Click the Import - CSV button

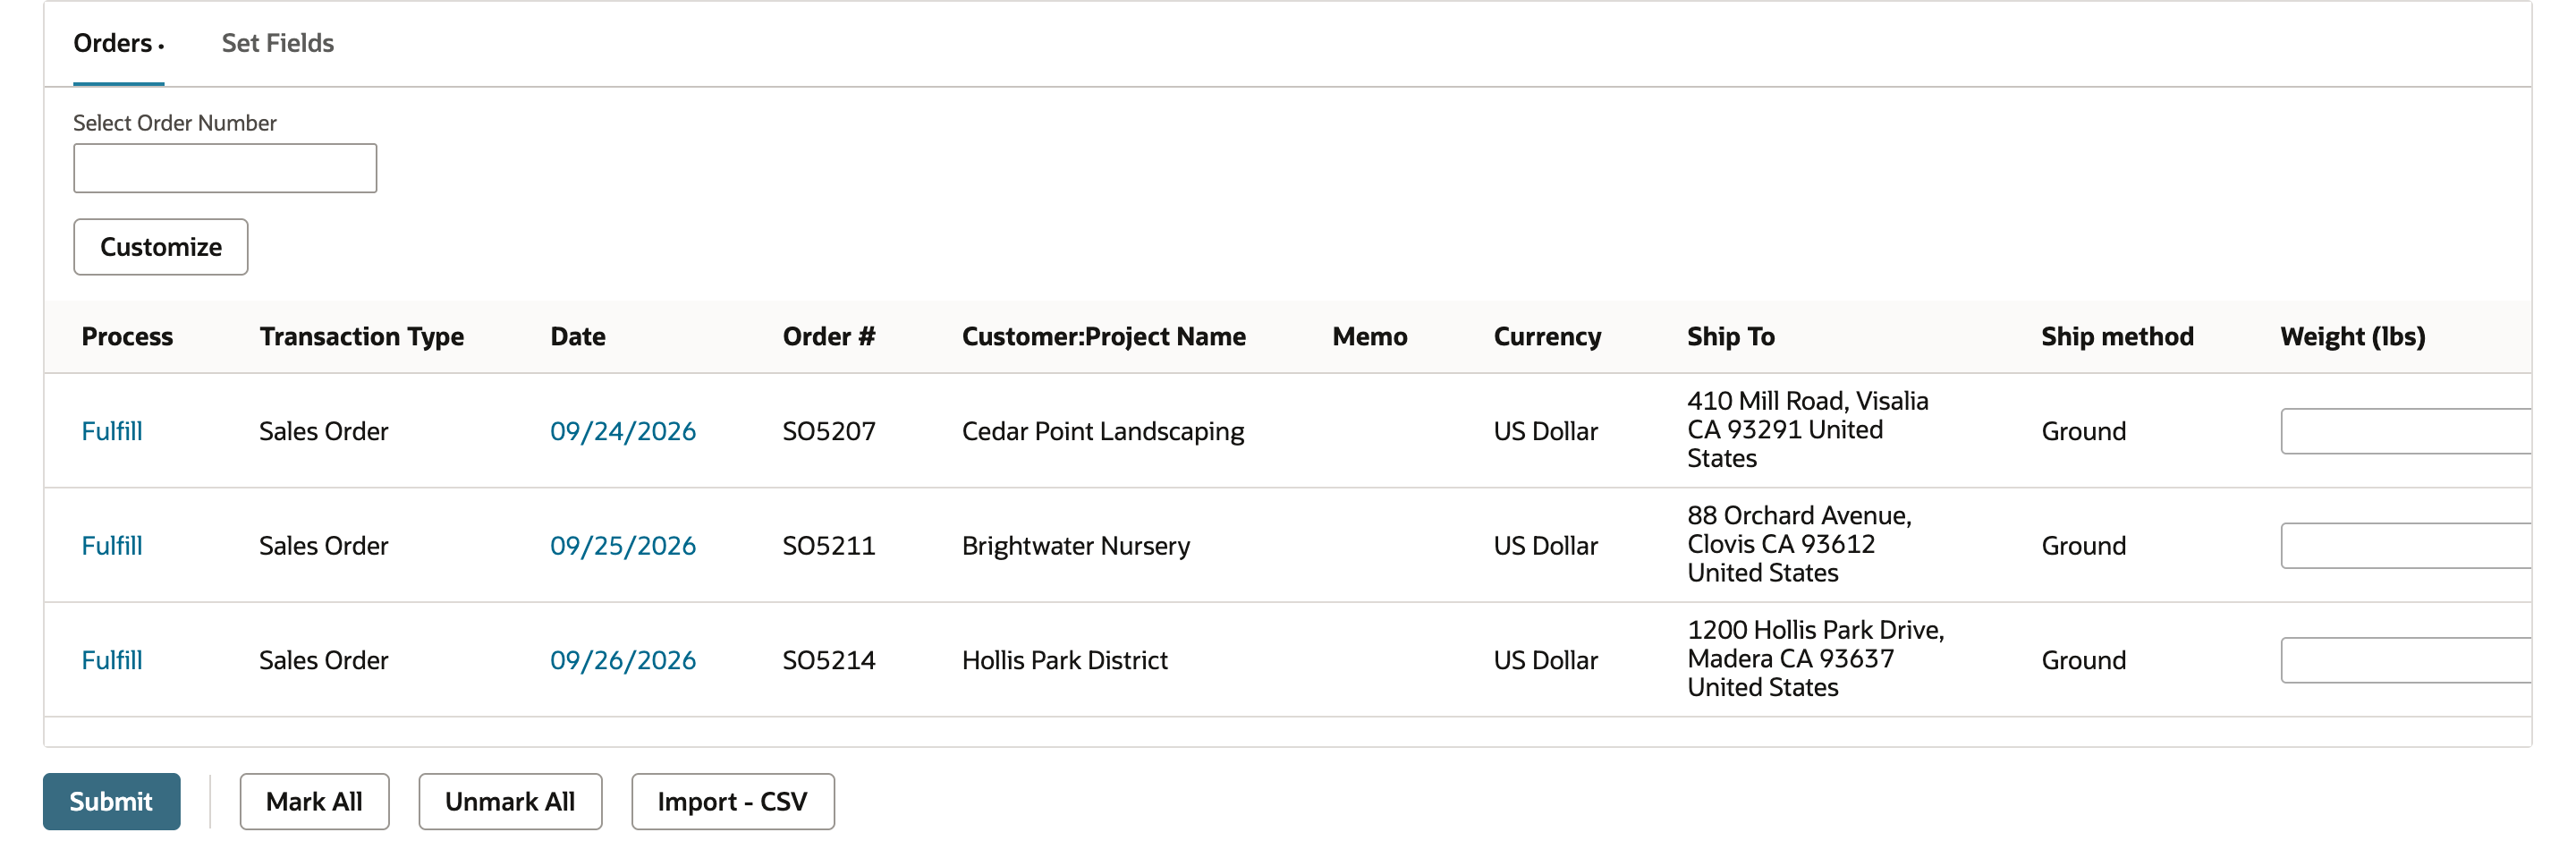[x=733, y=802]
